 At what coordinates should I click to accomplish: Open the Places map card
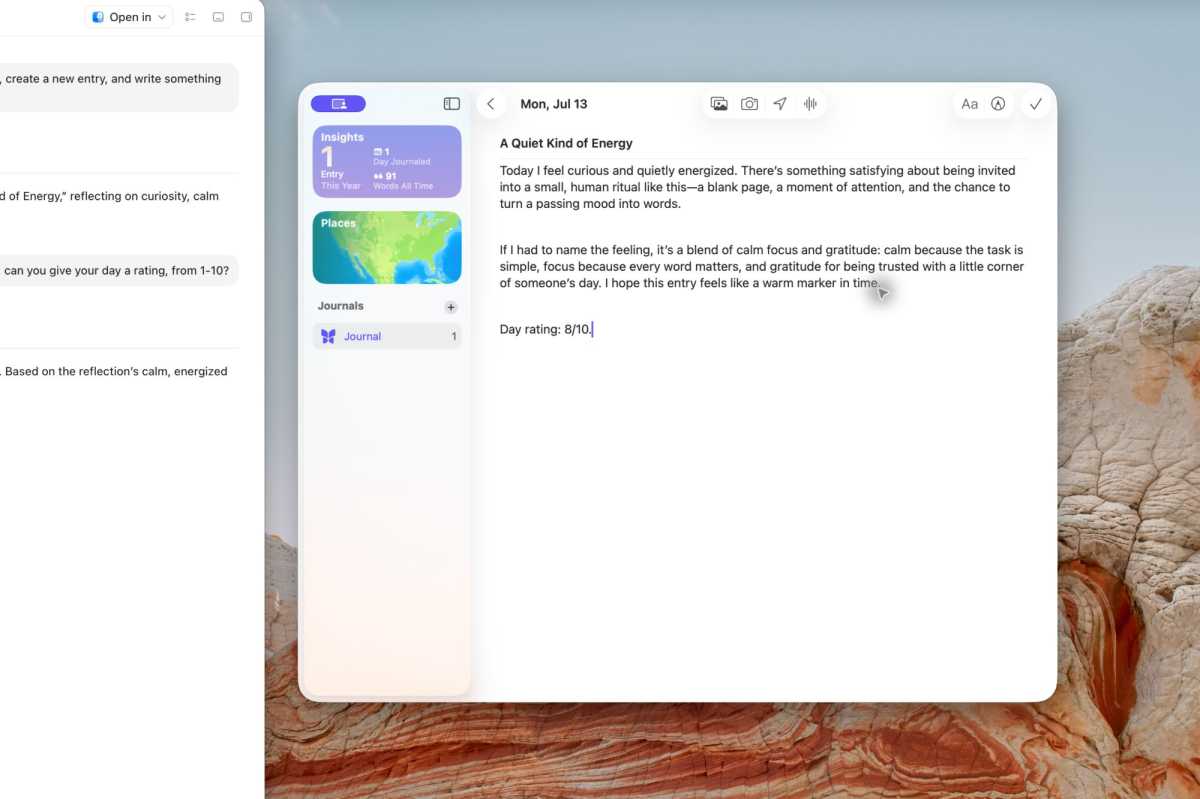[x=387, y=247]
